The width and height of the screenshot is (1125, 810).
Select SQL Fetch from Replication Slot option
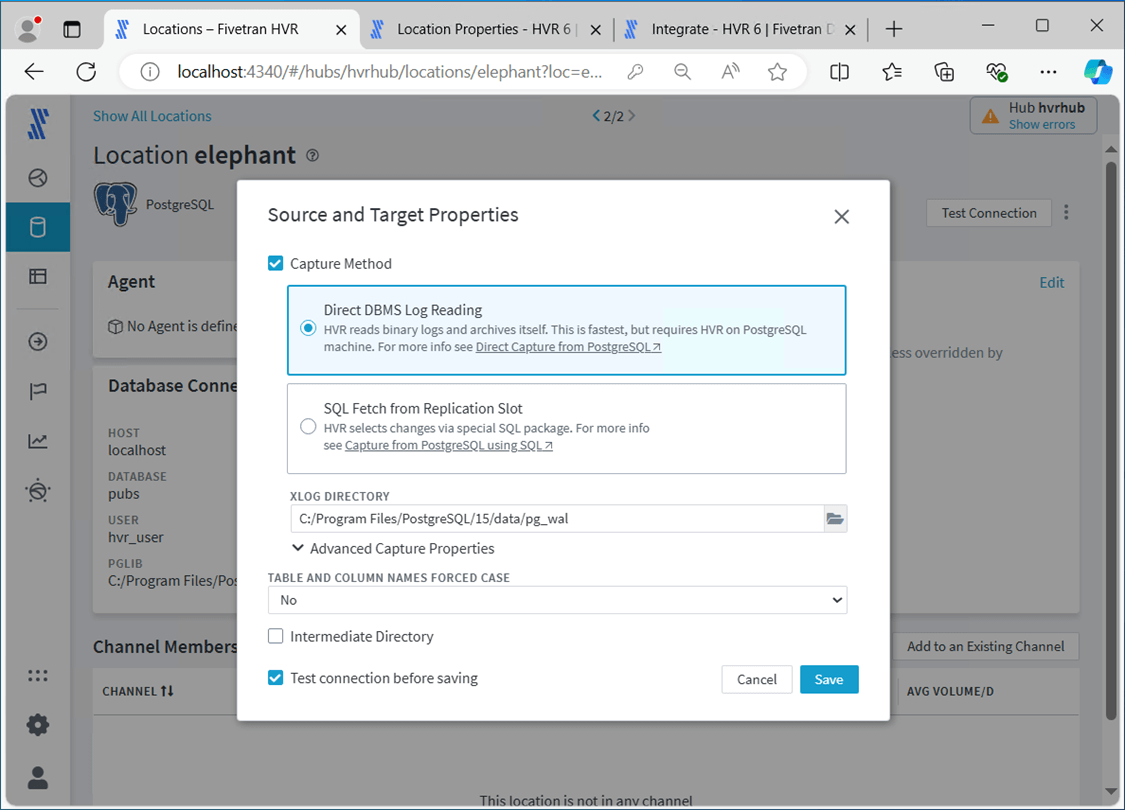pos(308,427)
